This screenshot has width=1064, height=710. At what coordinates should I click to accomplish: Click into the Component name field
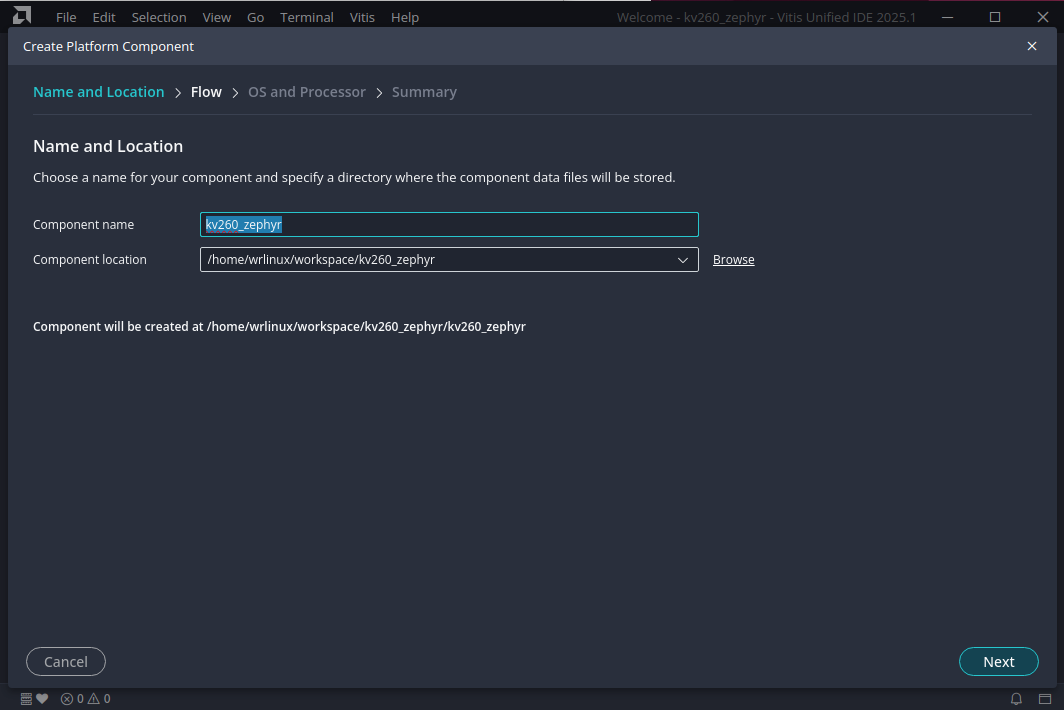coord(449,225)
